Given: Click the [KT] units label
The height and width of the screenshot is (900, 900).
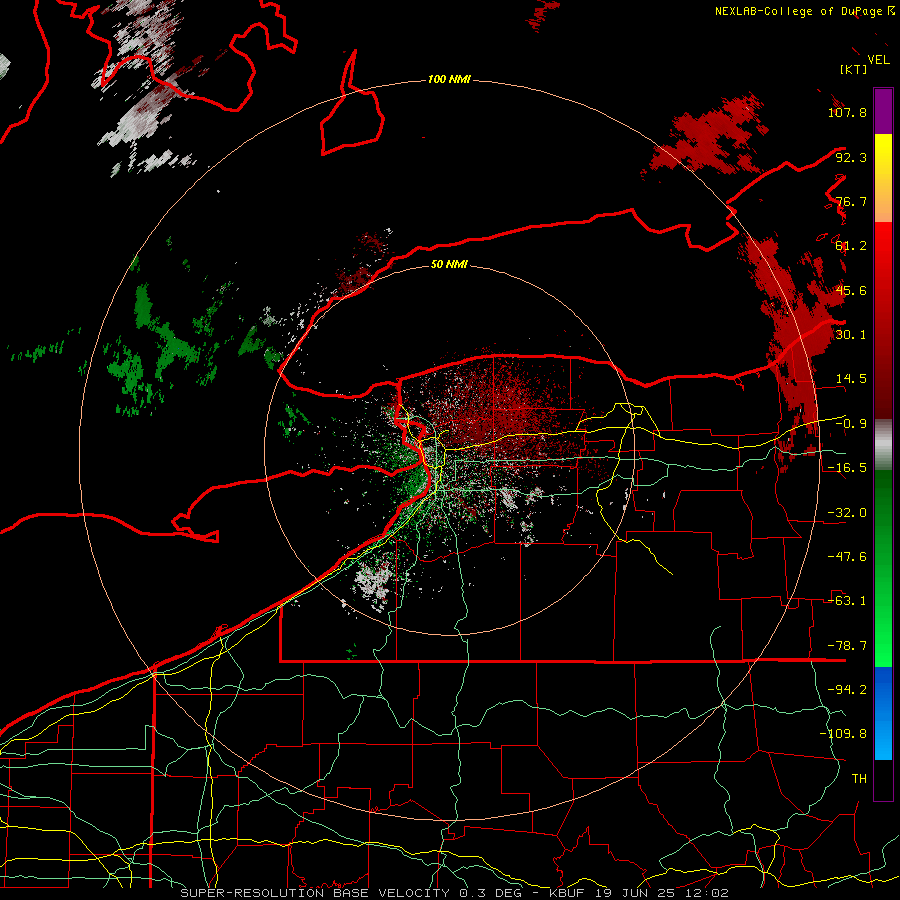Looking at the screenshot, I should pos(853,69).
